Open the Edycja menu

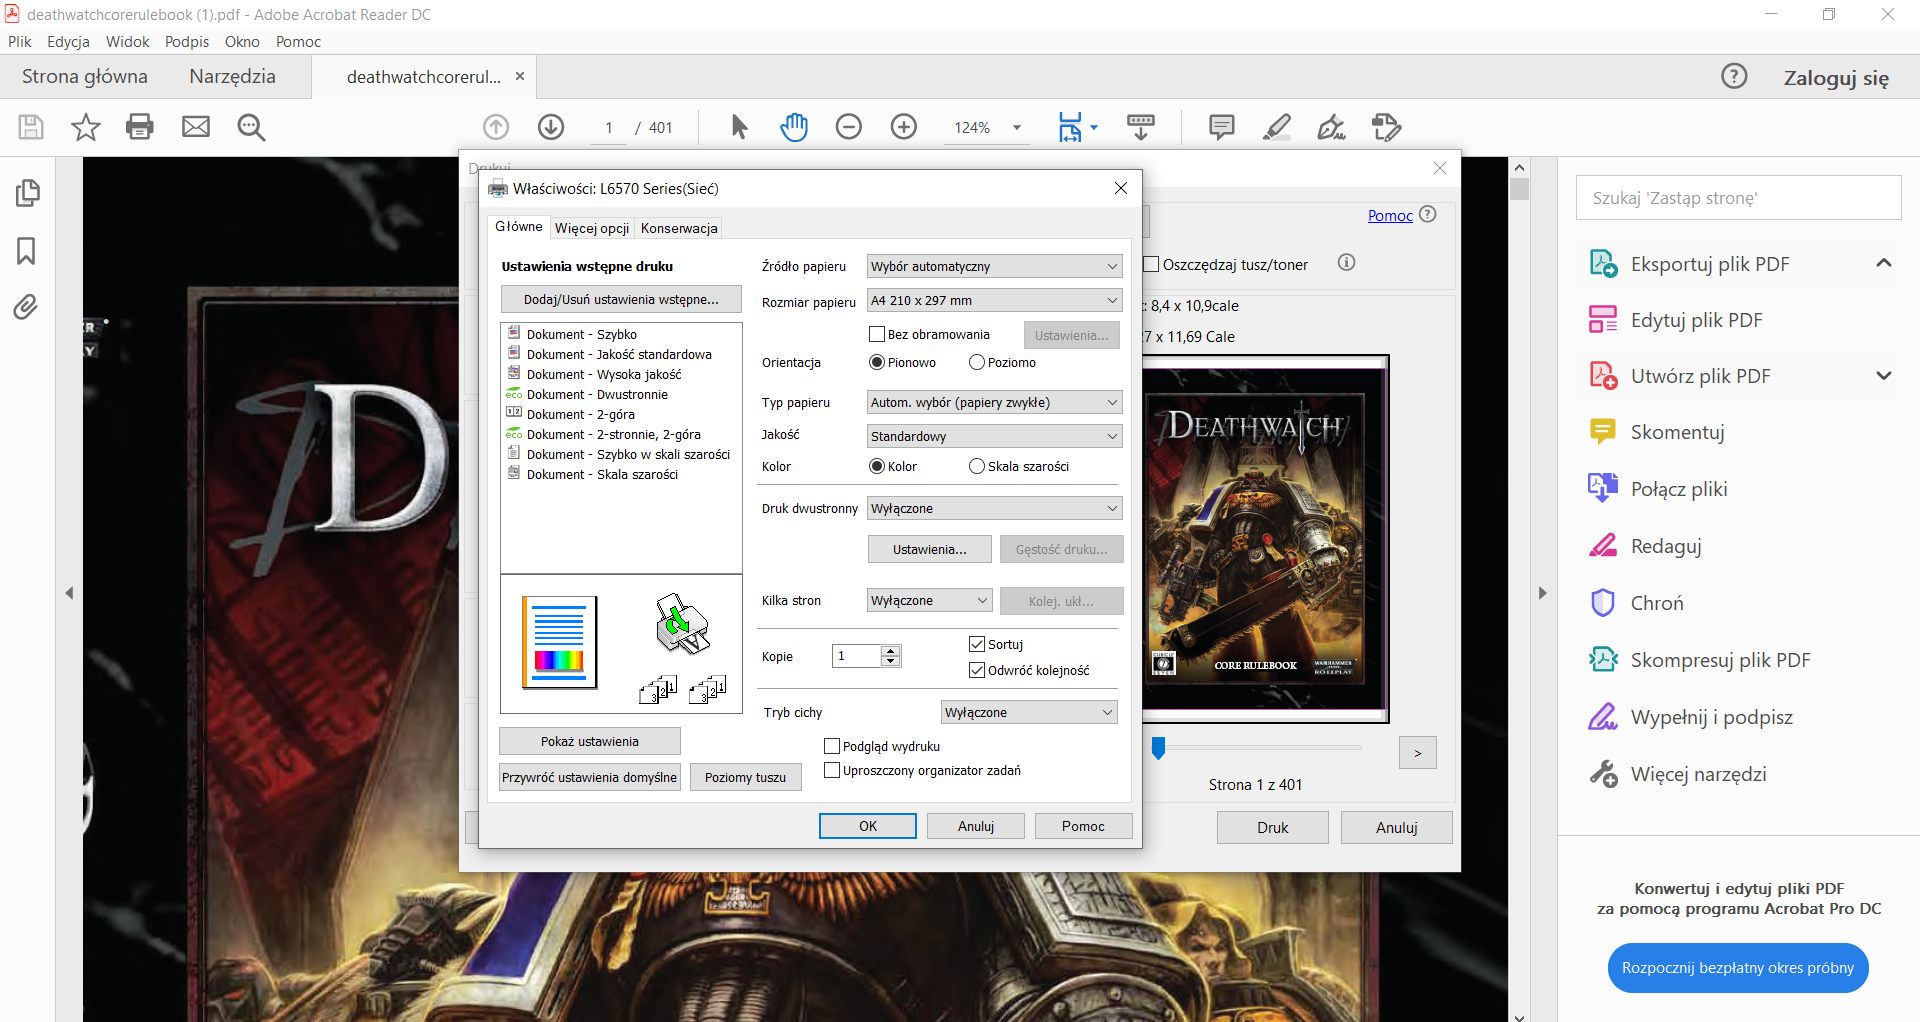68,42
